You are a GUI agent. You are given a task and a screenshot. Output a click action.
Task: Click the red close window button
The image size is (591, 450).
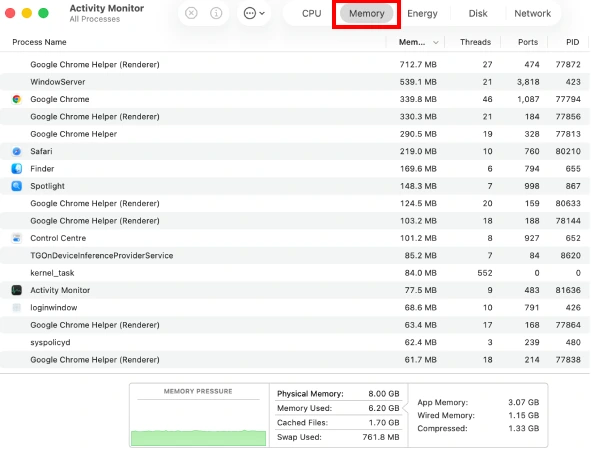(10, 13)
